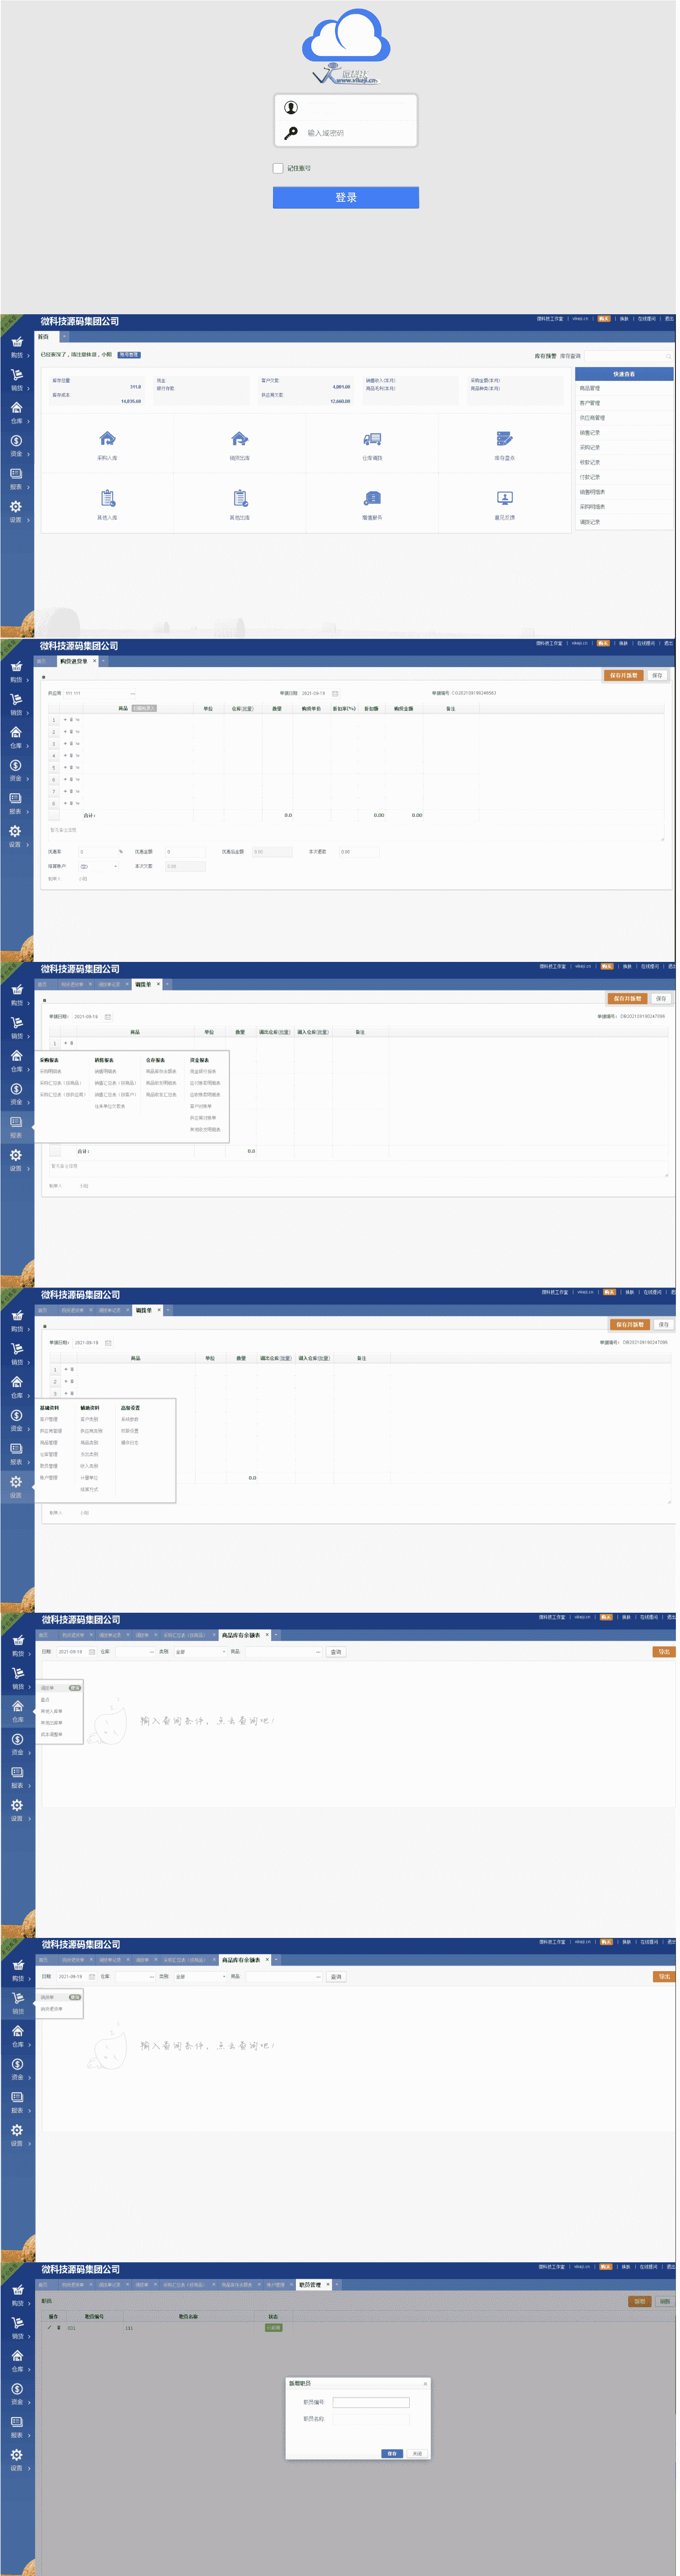680x2576 pixels.
Task: Open 类别 dropdown on screen with 仓库 flyout
Action: pos(200,1652)
